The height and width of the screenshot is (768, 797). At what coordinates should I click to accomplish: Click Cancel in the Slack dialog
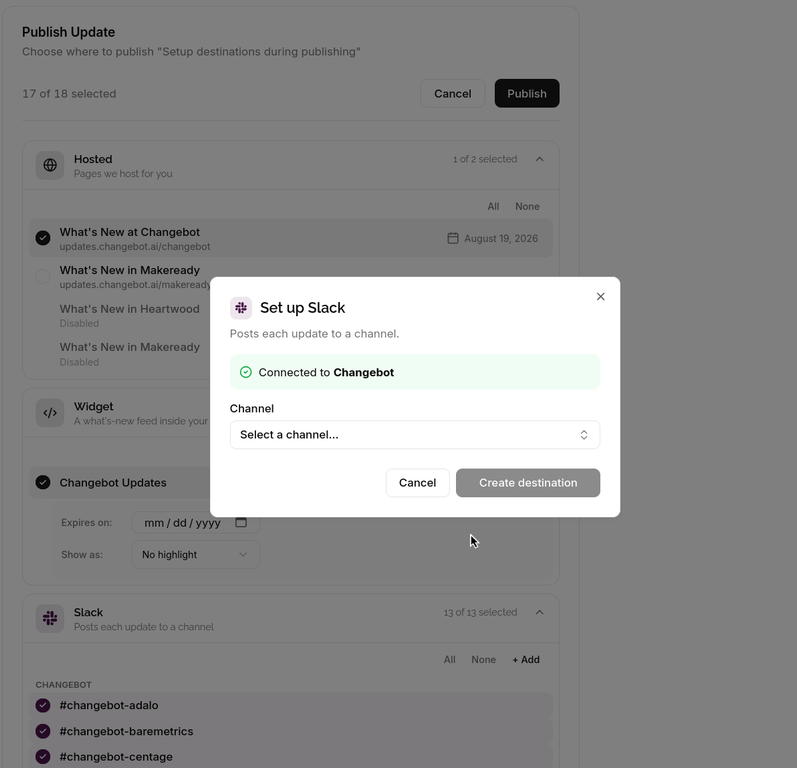point(417,483)
